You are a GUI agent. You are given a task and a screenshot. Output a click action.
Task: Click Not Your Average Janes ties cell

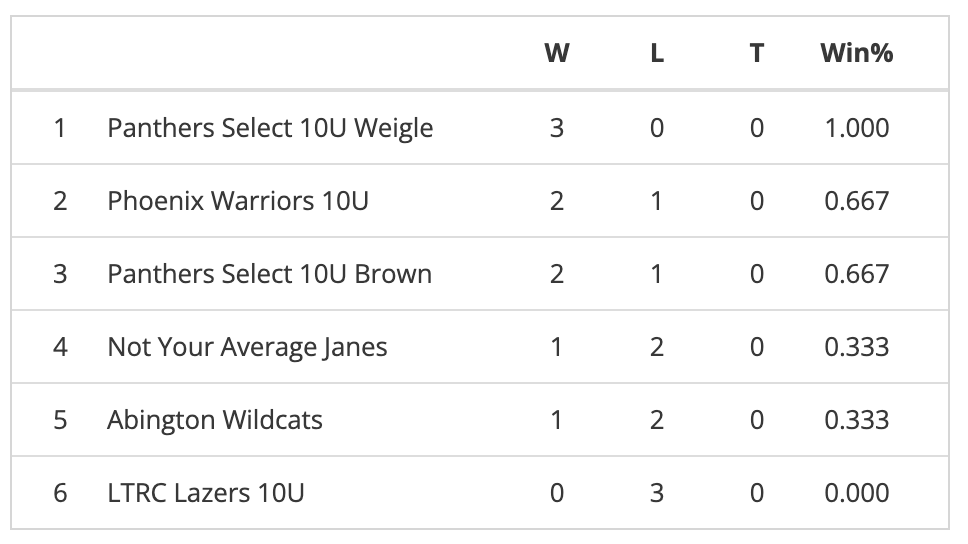(x=757, y=347)
